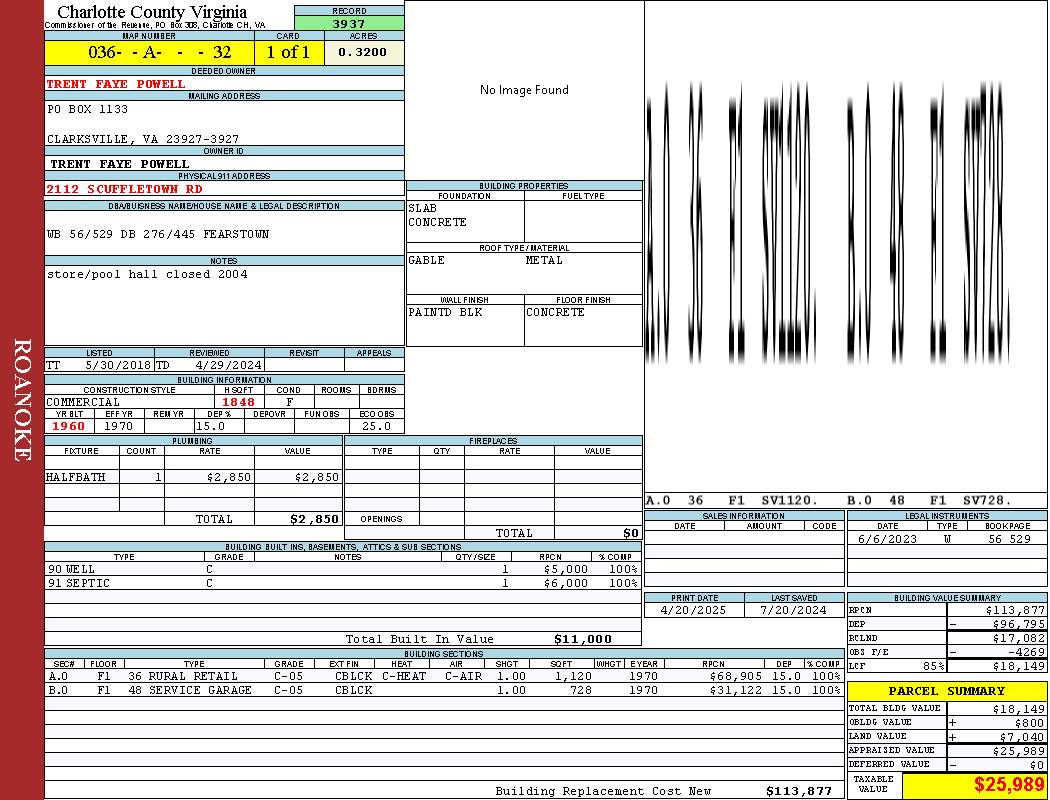Viewport: 1050px width, 800px height.
Task: Click the '90 WELL' built-in row
Action: pyautogui.click(x=342, y=568)
